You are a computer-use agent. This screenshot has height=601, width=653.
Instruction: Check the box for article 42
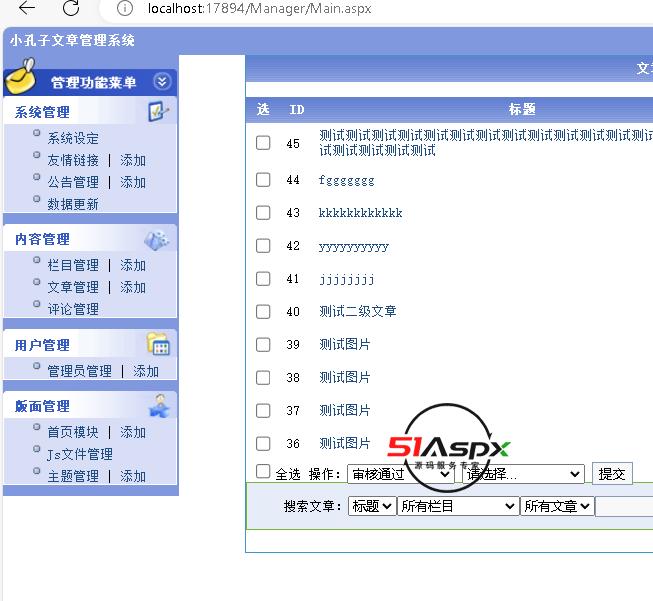pos(263,246)
